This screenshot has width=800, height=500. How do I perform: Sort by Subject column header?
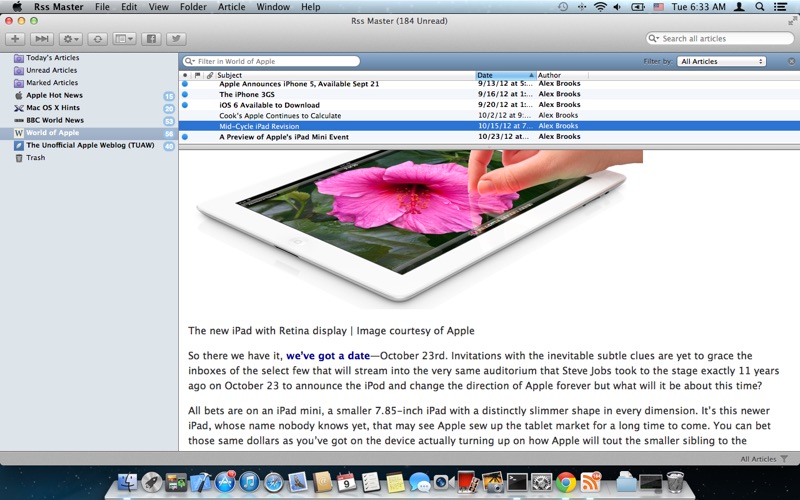345,75
